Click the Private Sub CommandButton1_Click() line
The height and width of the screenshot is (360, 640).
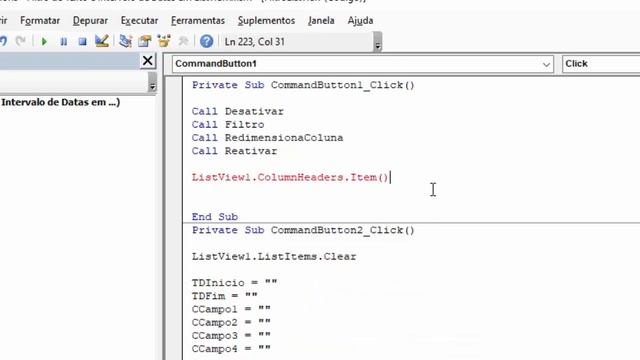coord(303,85)
